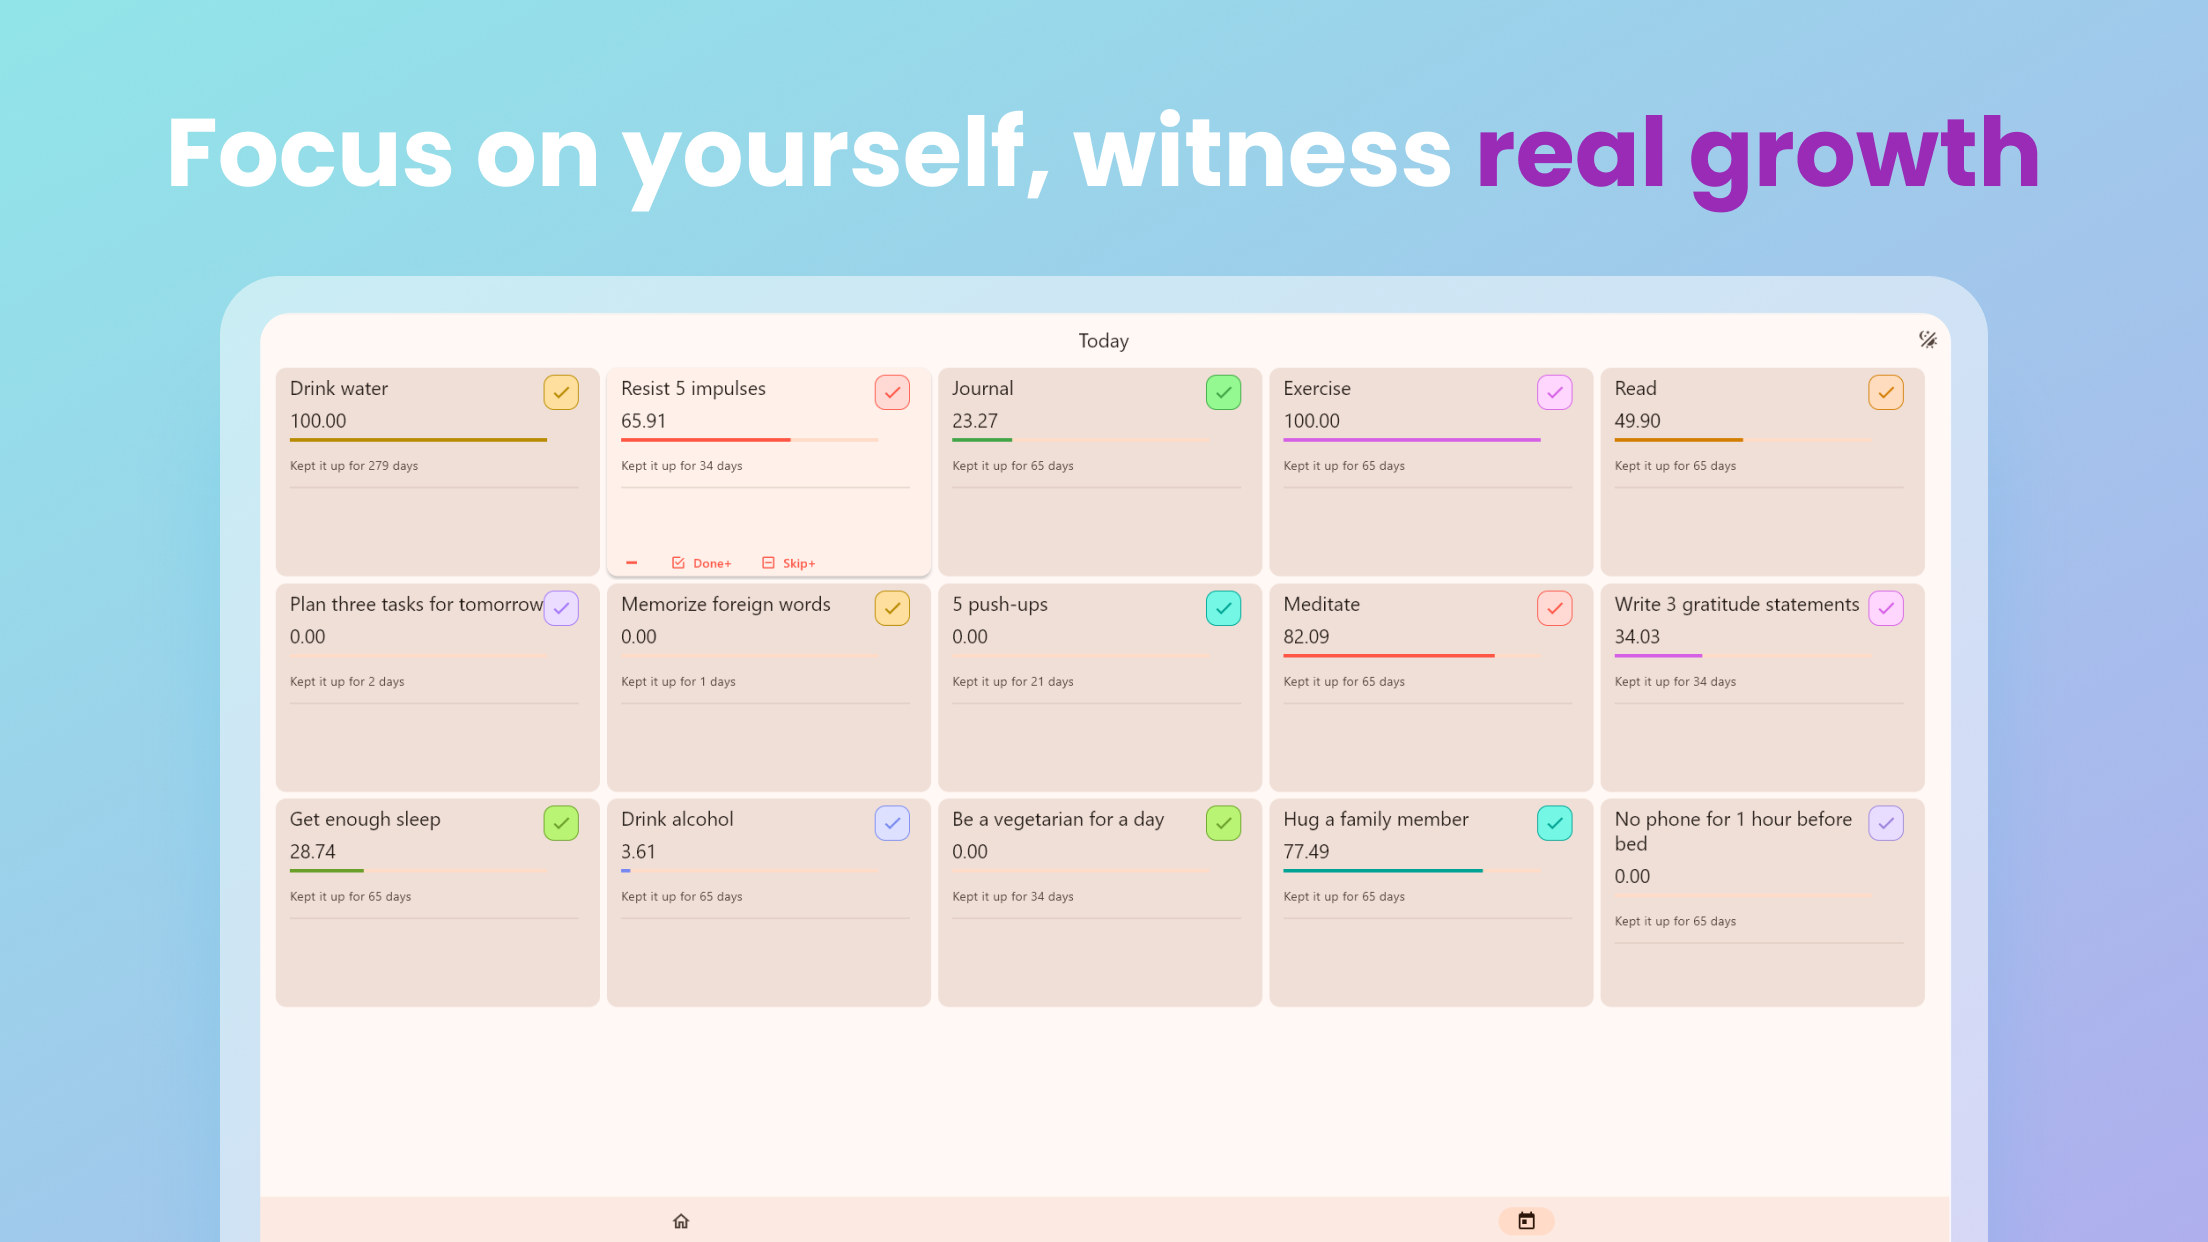Toggle the Exercise habit checkbox
This screenshot has width=2208, height=1242.
click(x=1554, y=392)
